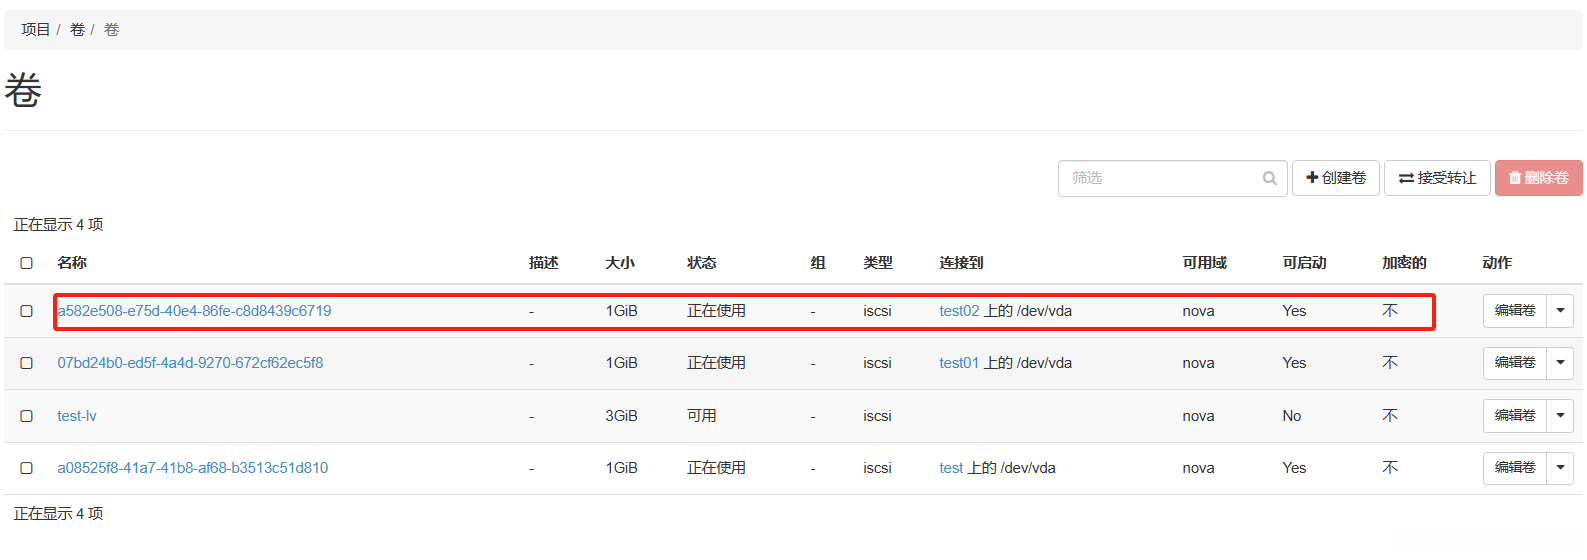The height and width of the screenshot is (560, 1587).
Task: Click the search magnifier icon in filter box
Action: click(x=1269, y=179)
